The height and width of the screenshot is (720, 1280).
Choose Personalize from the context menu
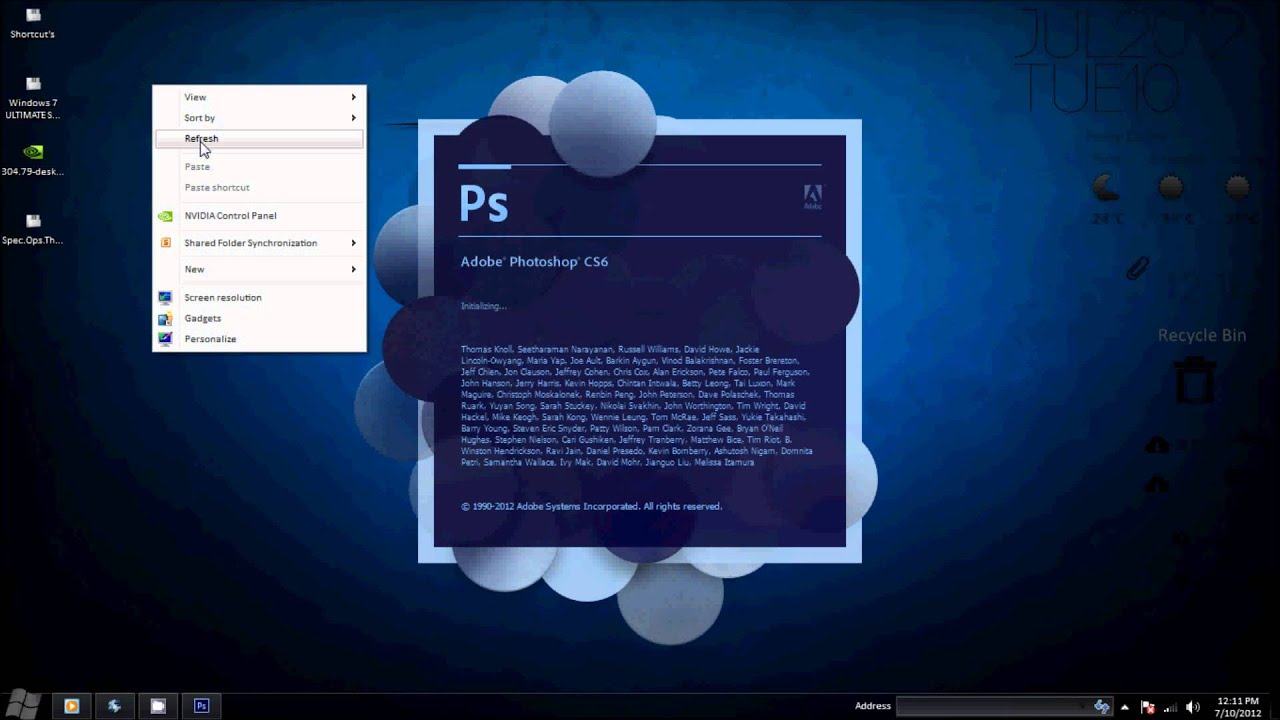pos(259,339)
